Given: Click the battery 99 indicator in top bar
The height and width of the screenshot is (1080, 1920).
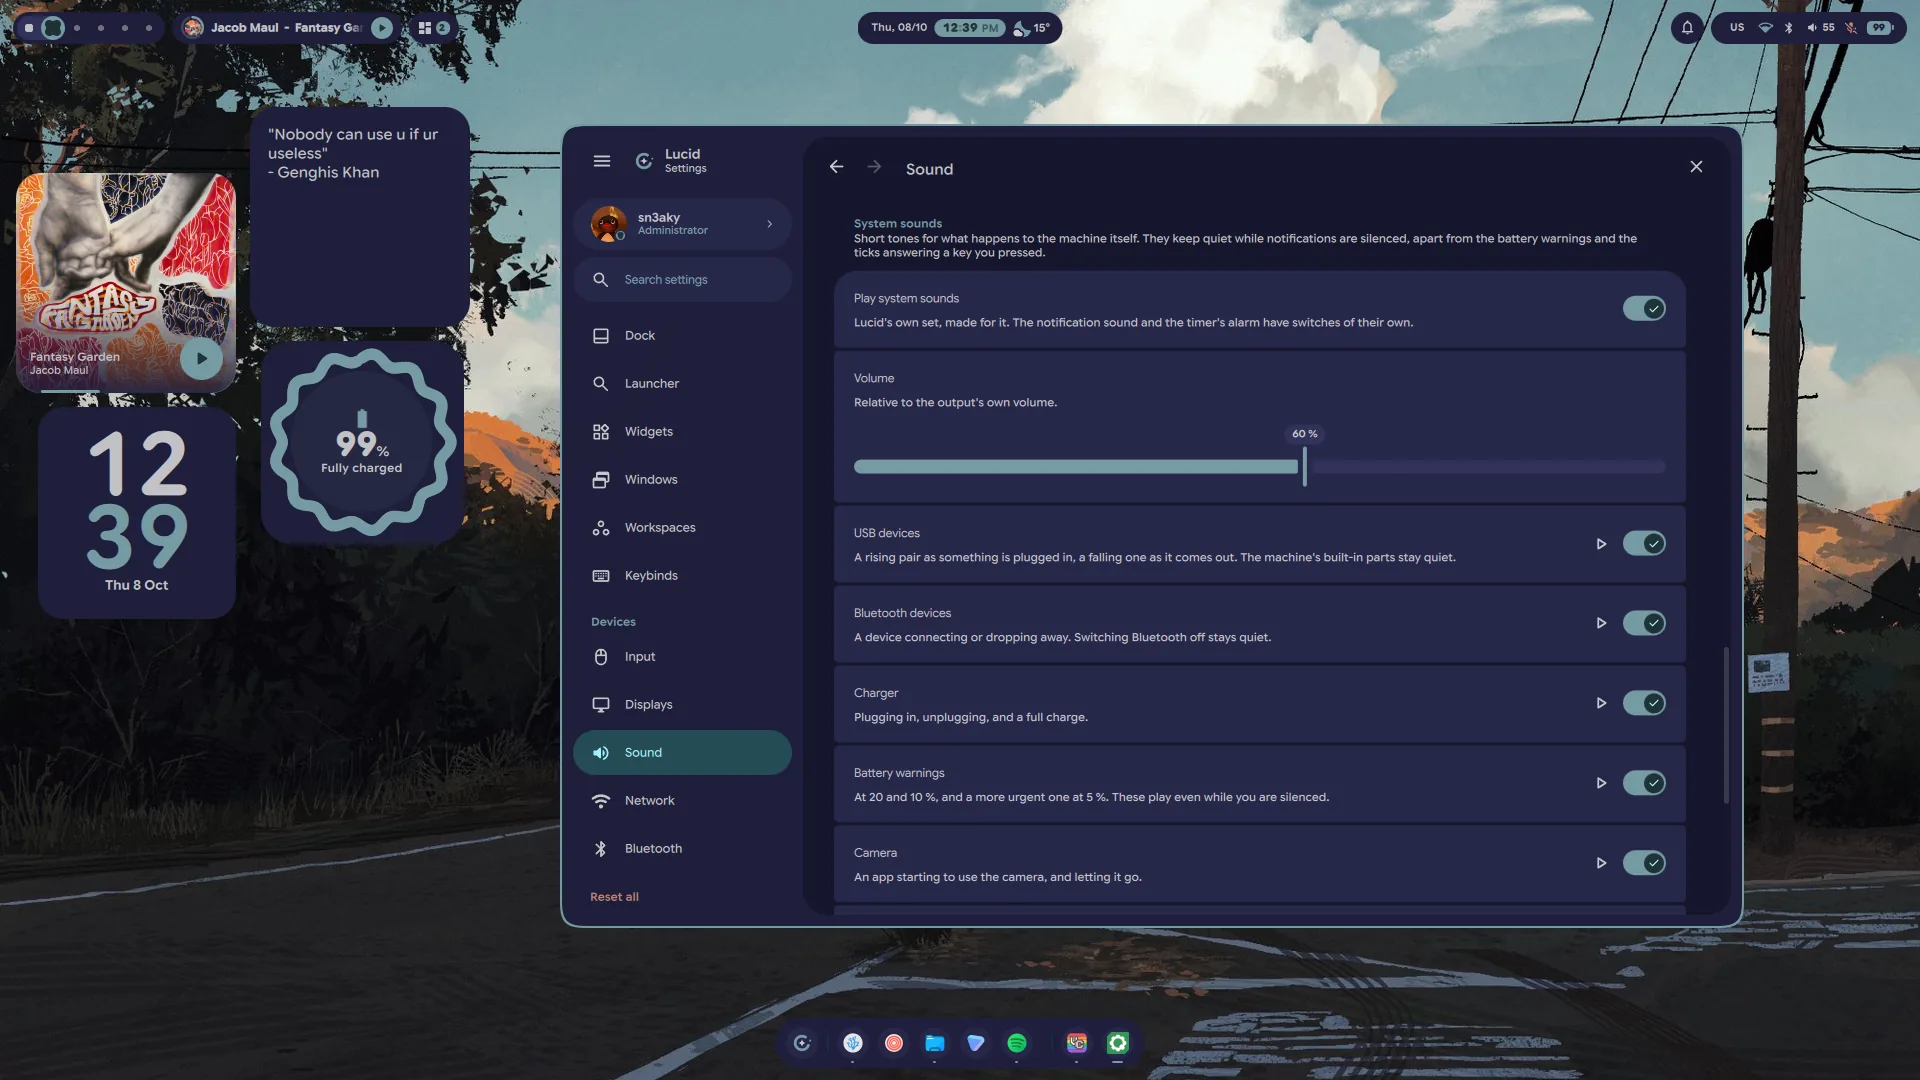Looking at the screenshot, I should (x=1881, y=28).
